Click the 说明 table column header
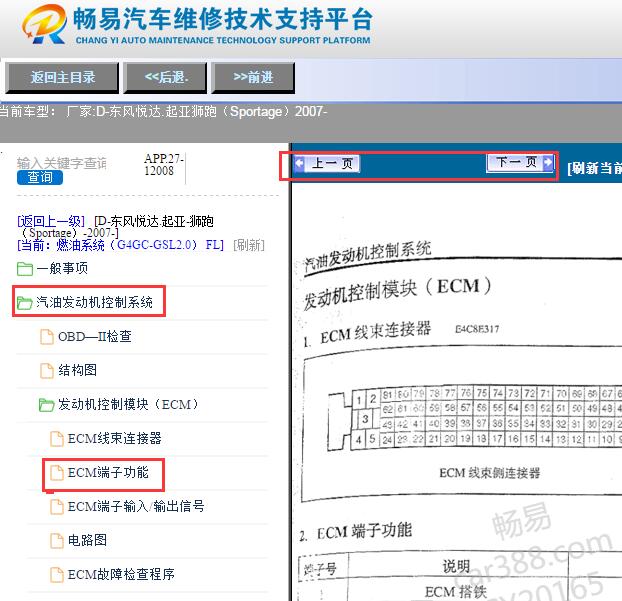This screenshot has width=622, height=601. point(456,566)
